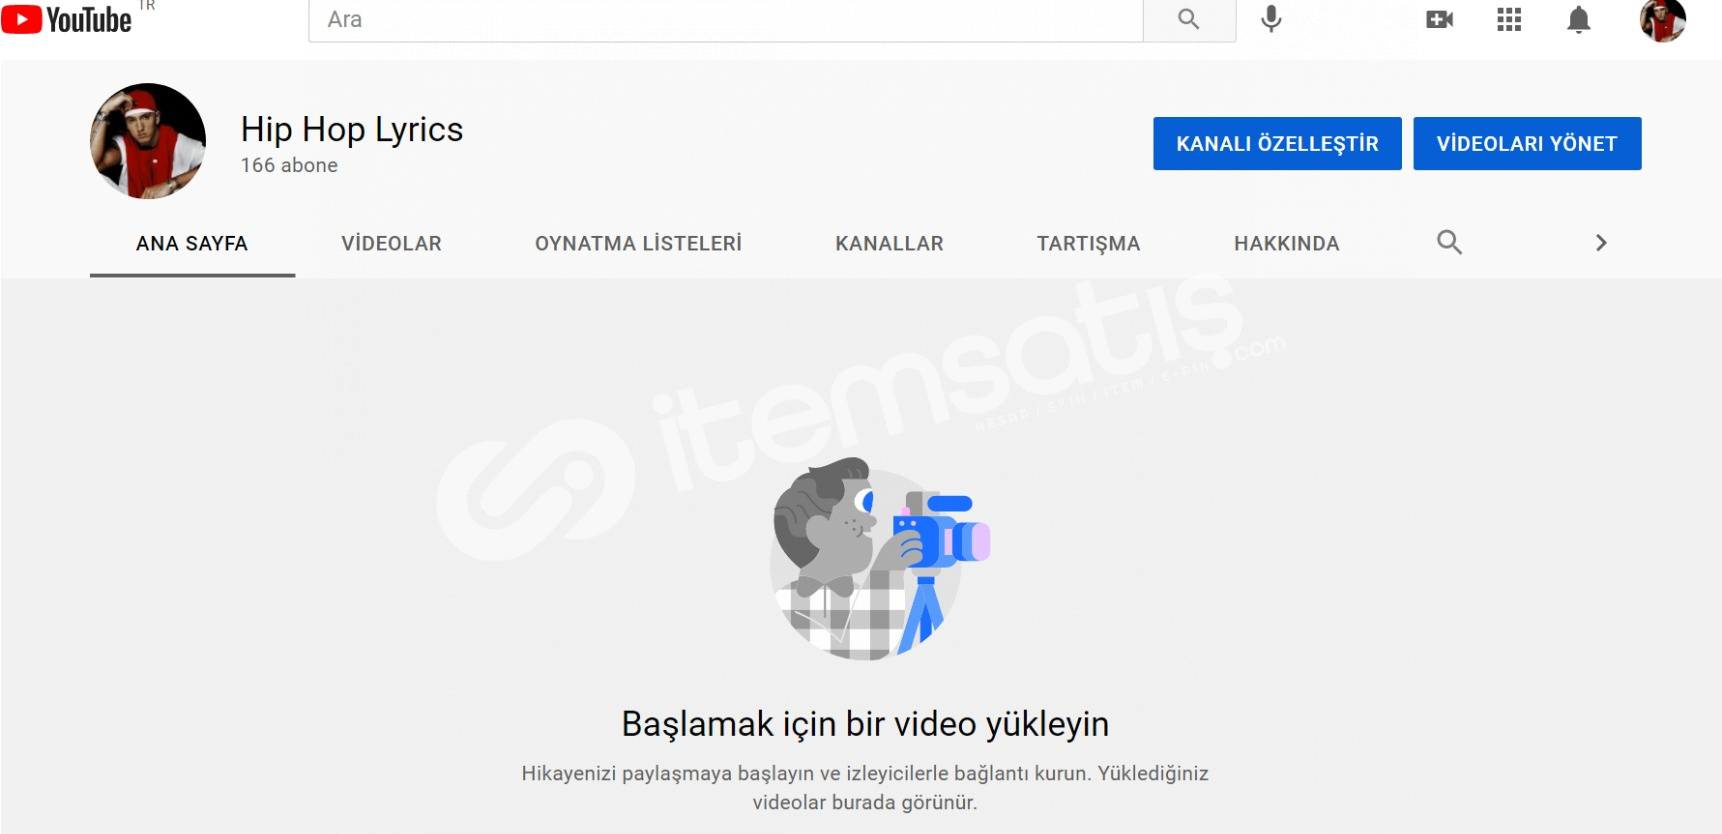
Task: Open the TARTIŞMA tab
Action: 1088,244
